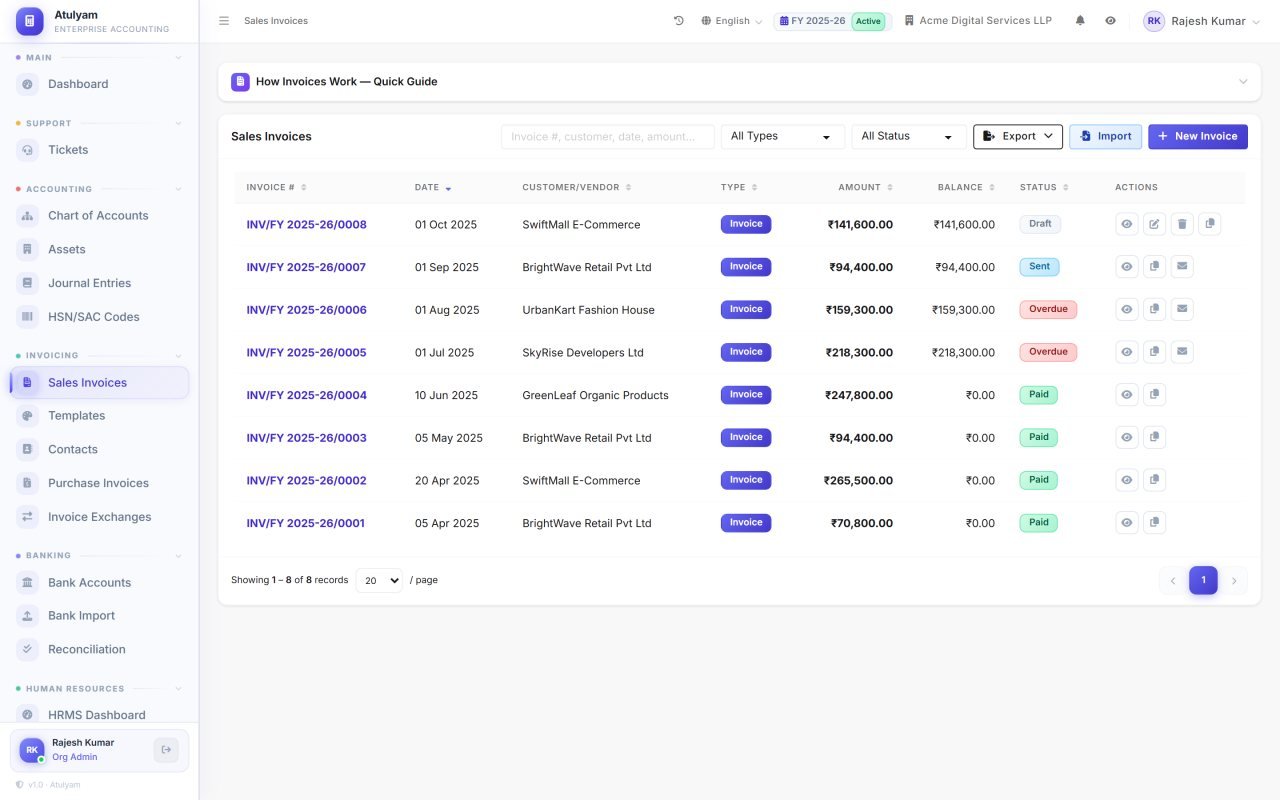Sort table by Amount column header
1280x800 pixels.
coord(866,187)
